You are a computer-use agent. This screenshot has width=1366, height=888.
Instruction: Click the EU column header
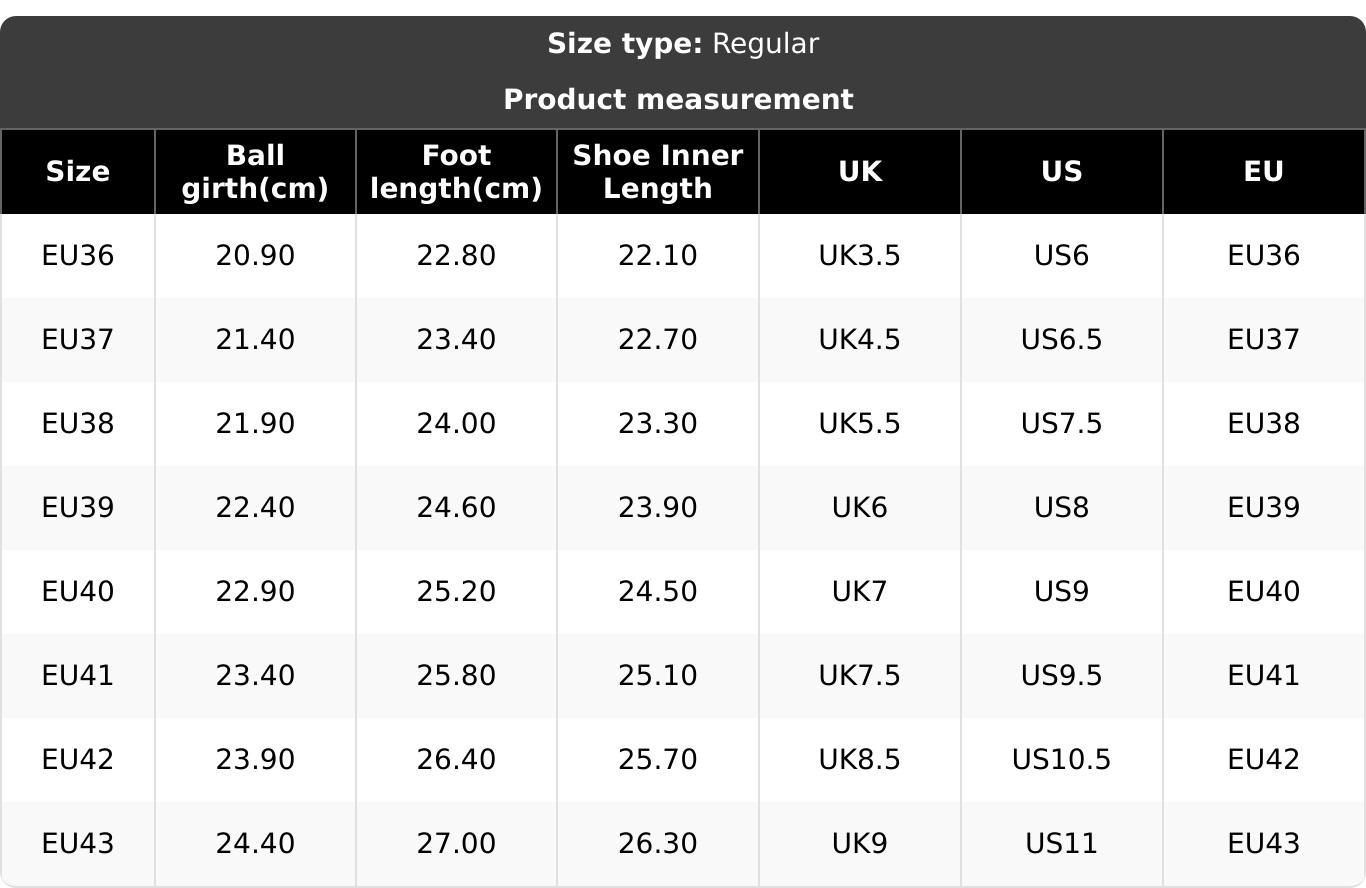coord(1263,172)
